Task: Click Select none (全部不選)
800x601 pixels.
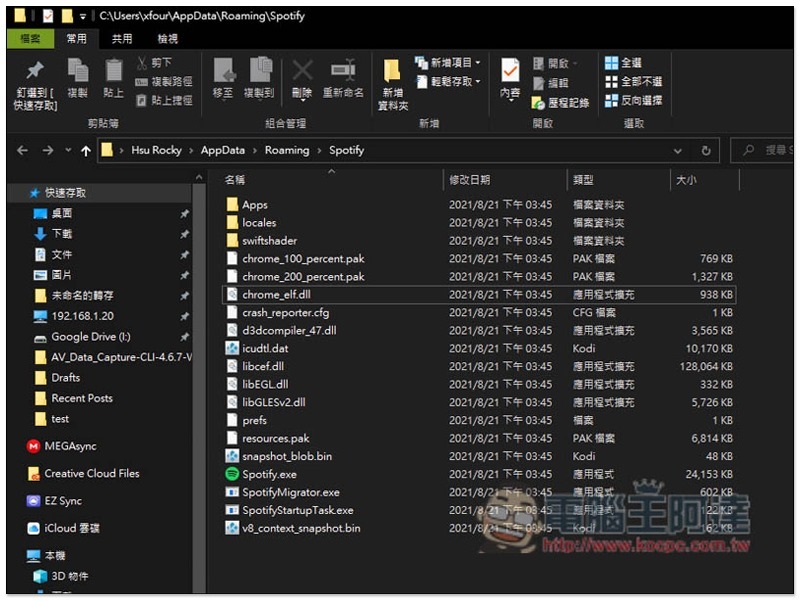Action: point(633,82)
